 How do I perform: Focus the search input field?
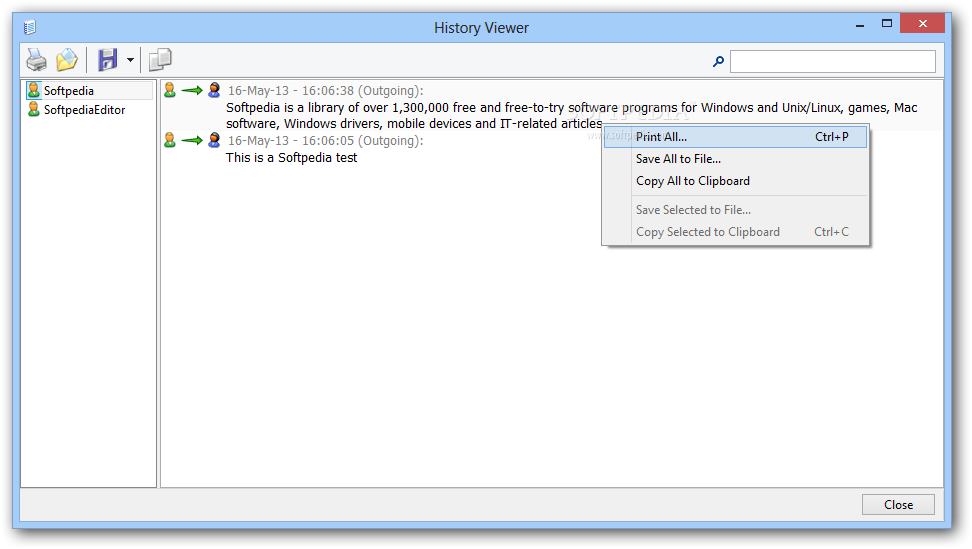(x=833, y=61)
